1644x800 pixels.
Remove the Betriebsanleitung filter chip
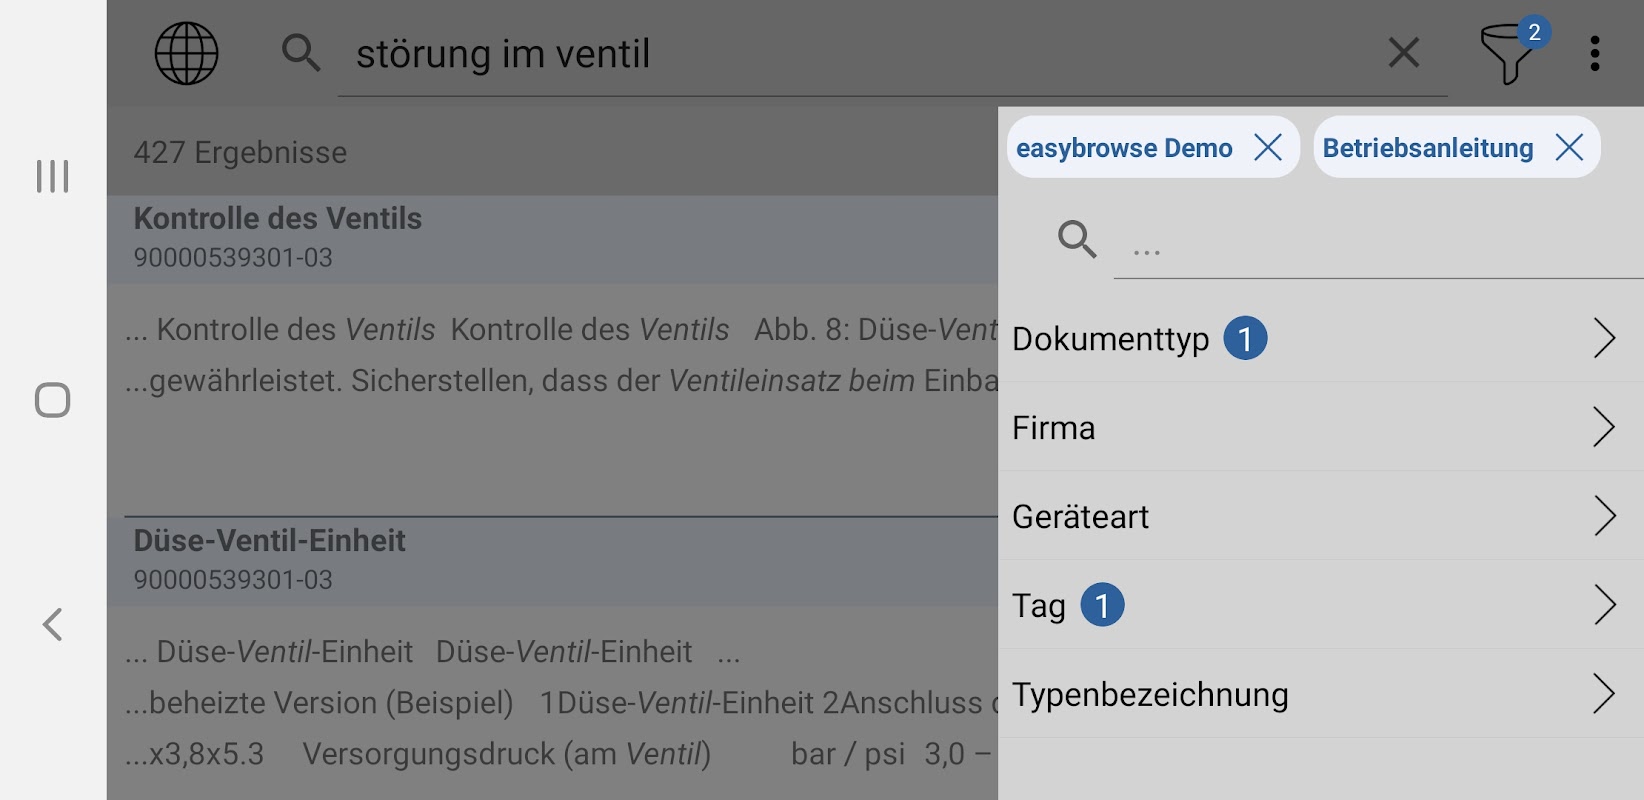pyautogui.click(x=1569, y=148)
